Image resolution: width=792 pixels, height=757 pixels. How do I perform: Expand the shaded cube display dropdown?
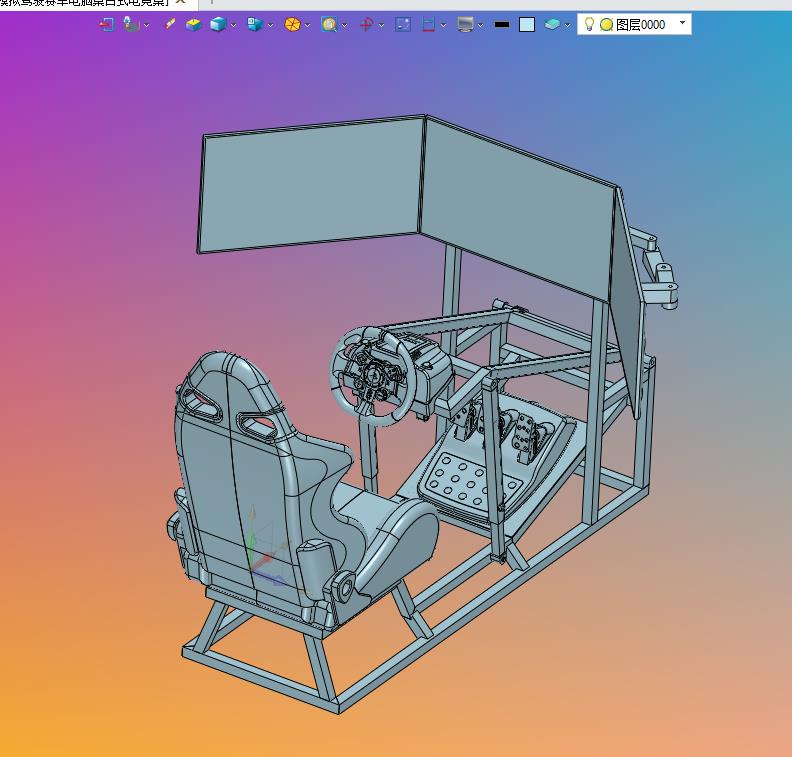click(233, 25)
